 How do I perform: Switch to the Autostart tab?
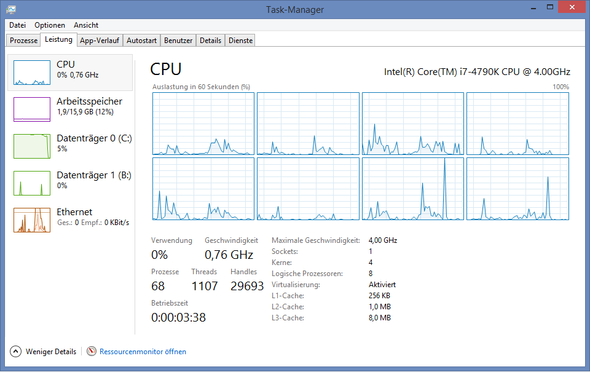141,40
